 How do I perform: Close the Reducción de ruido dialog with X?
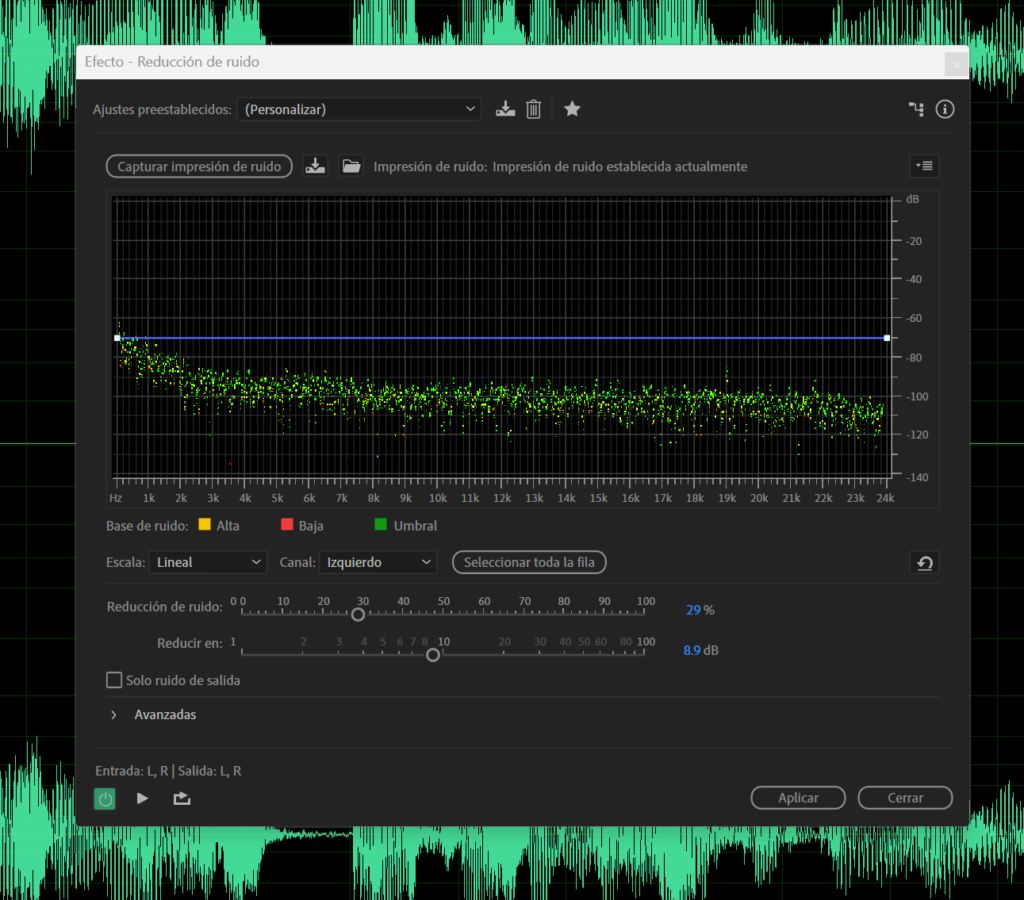pyautogui.click(x=956, y=64)
